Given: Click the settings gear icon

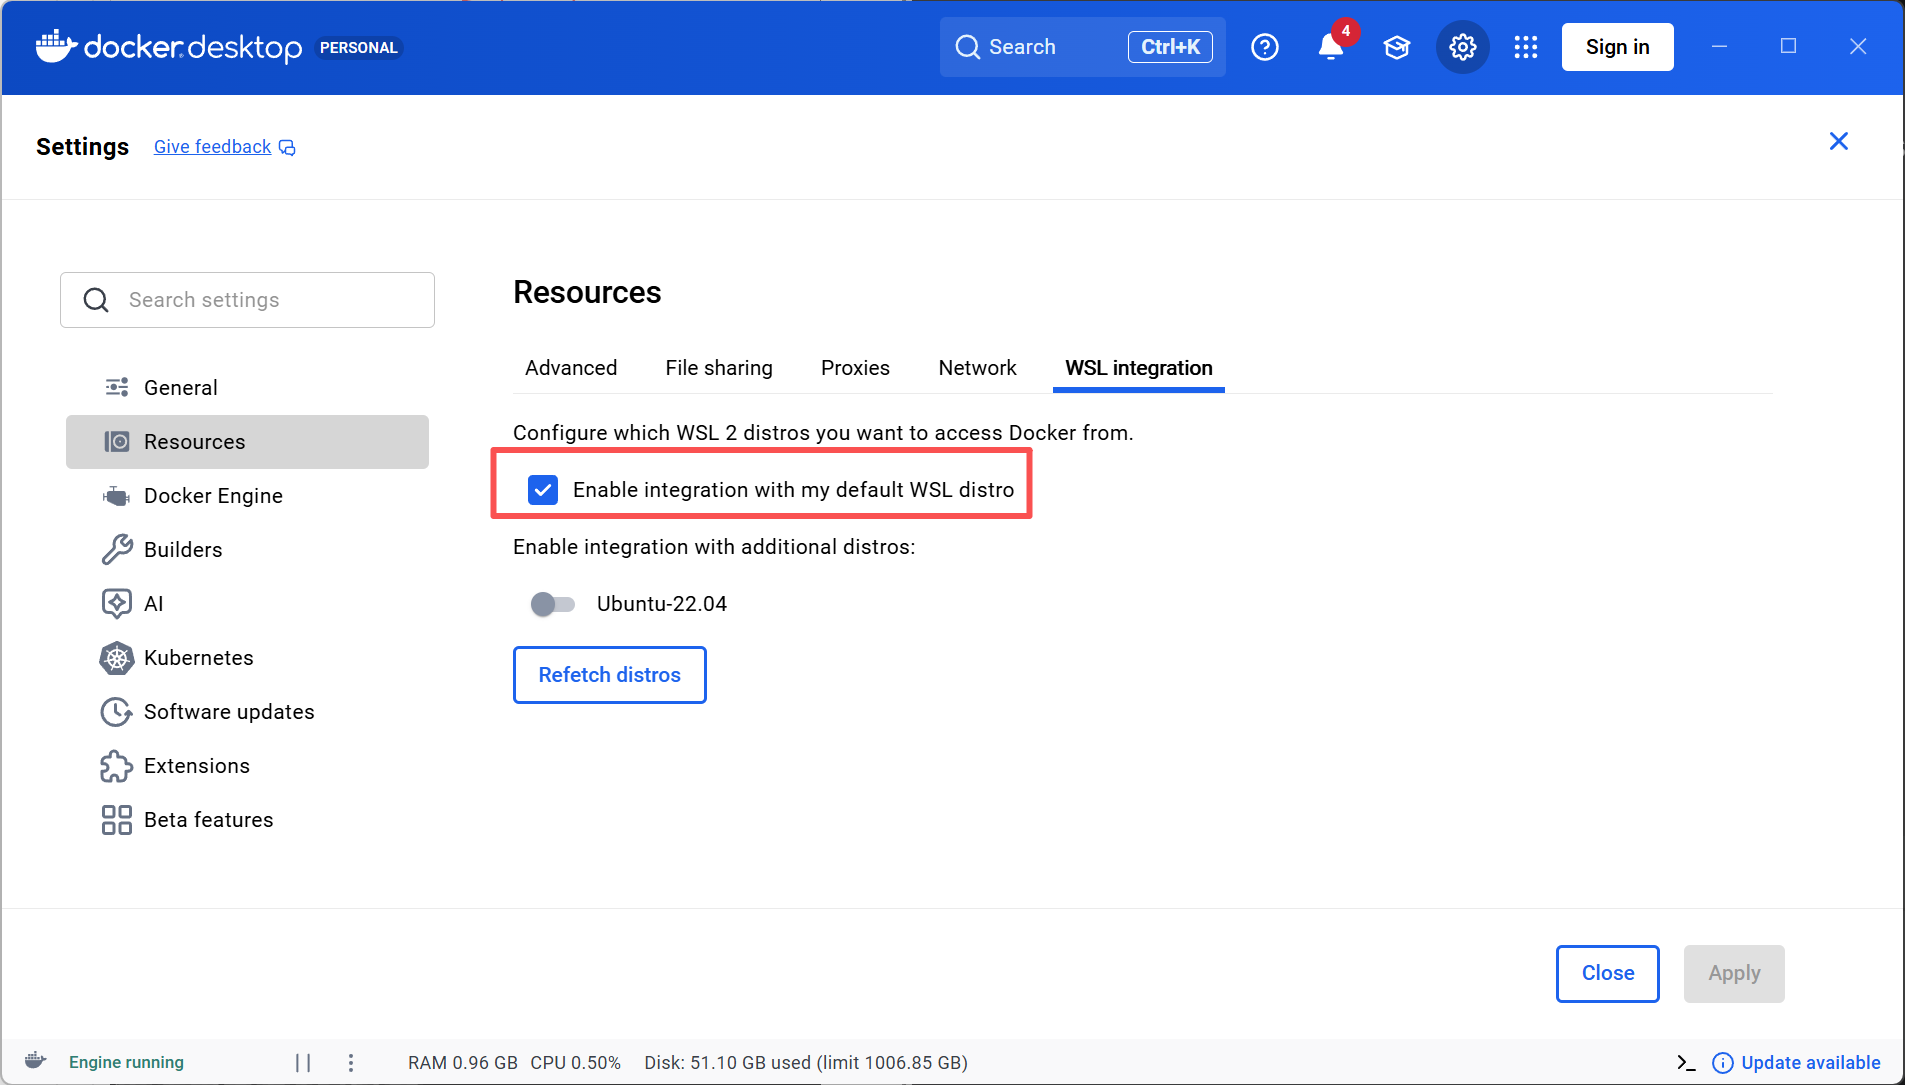Looking at the screenshot, I should coord(1463,47).
